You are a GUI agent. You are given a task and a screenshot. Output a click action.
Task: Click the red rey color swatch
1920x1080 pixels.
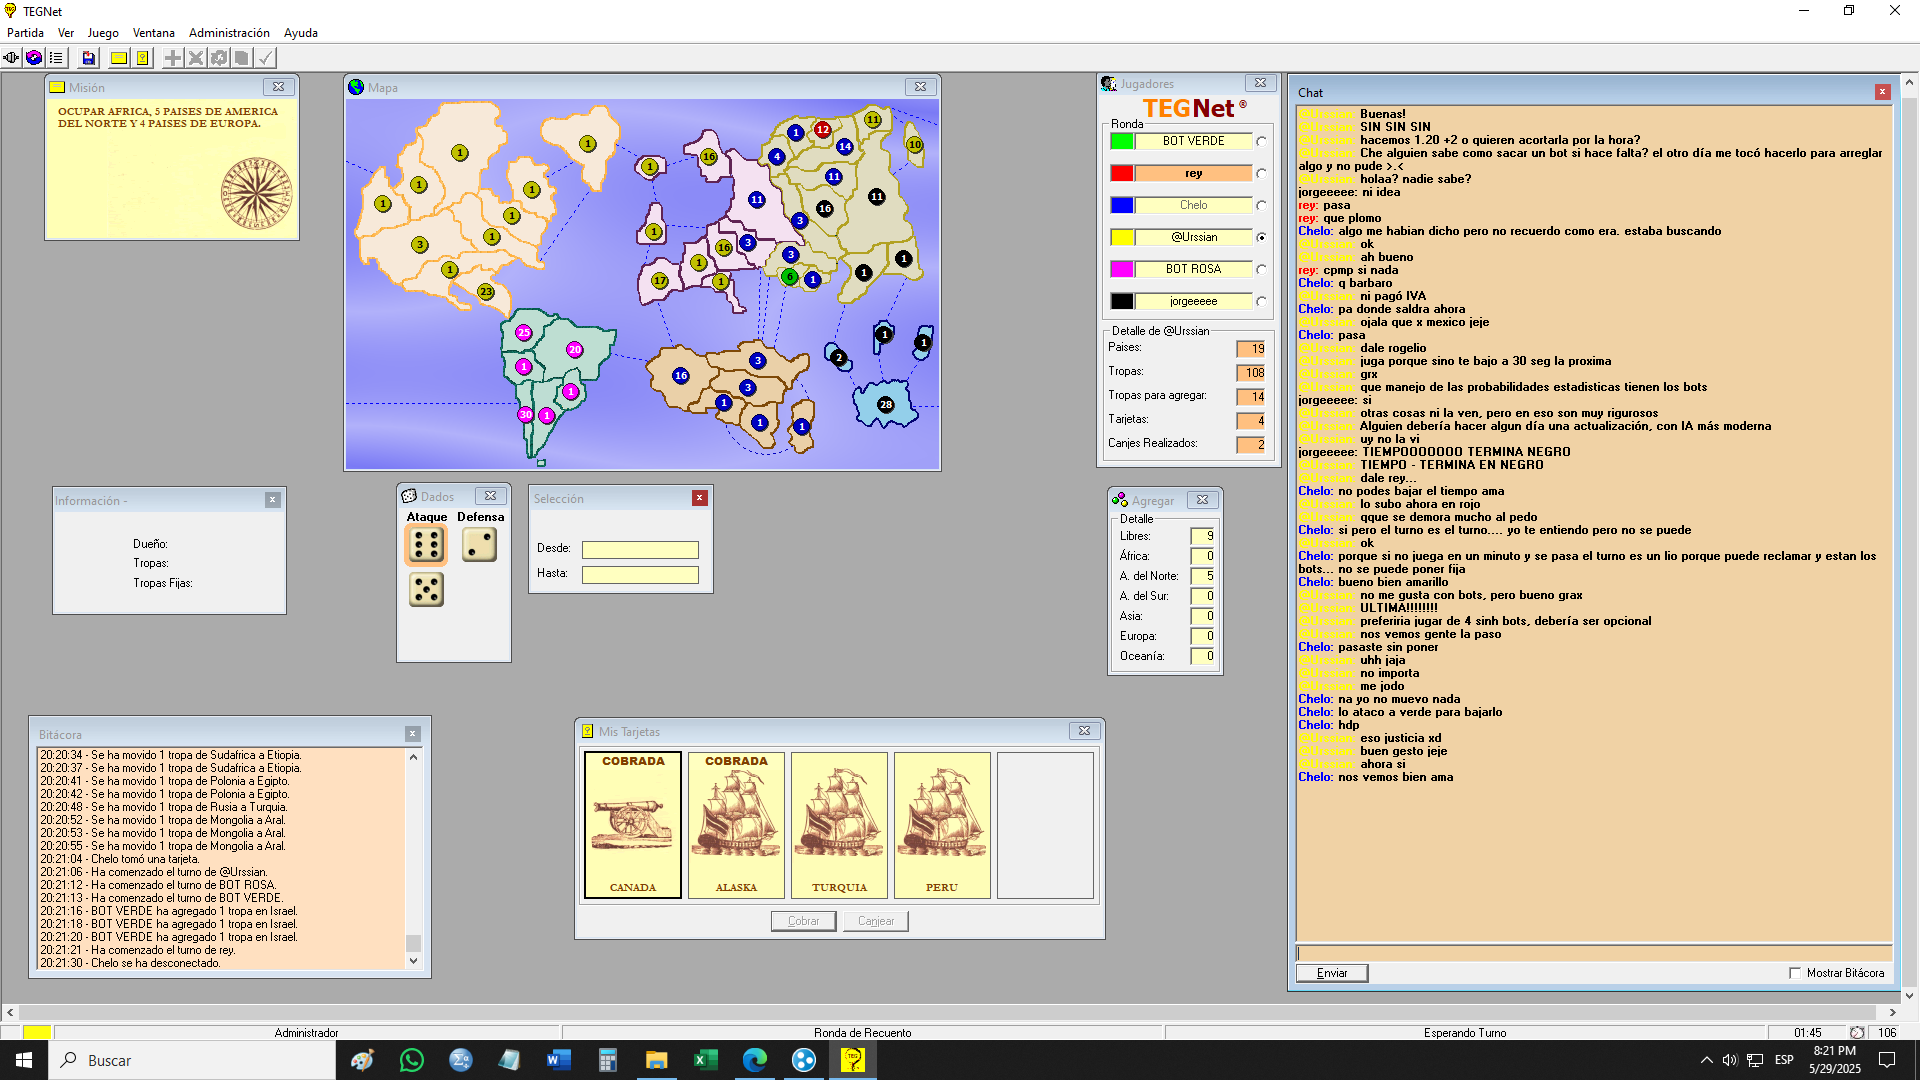(x=1122, y=174)
